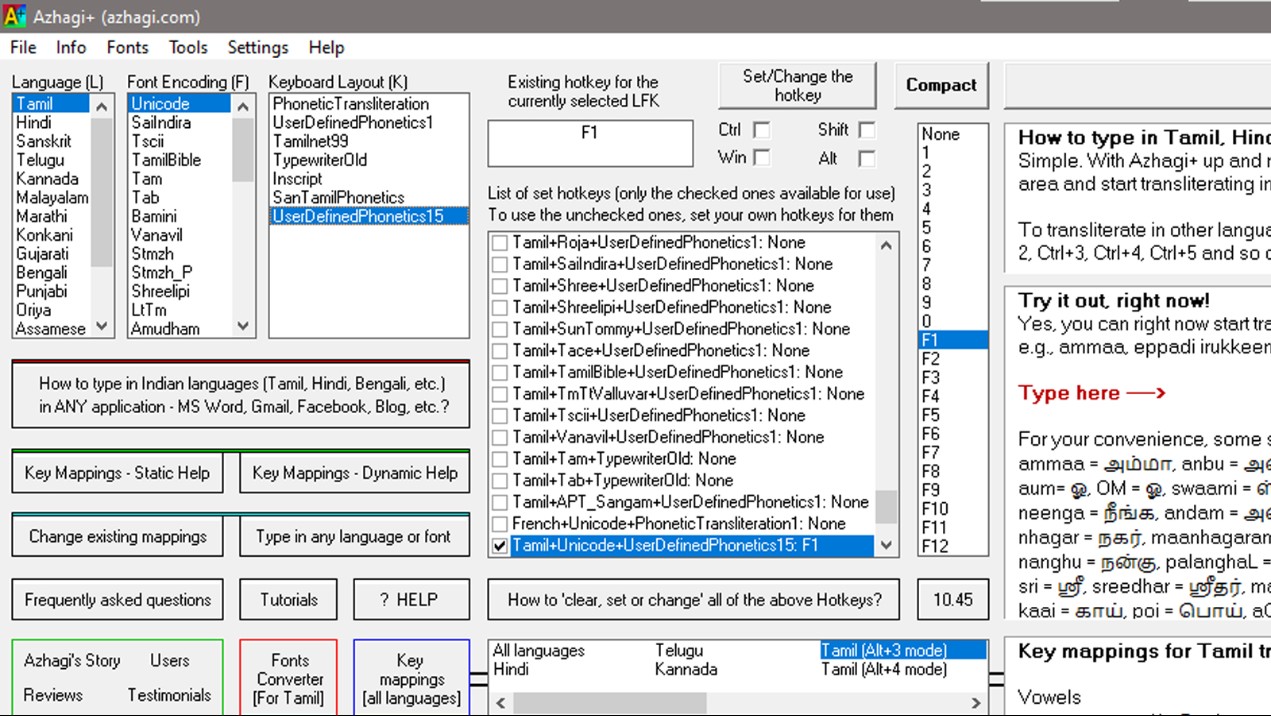
Task: Open the Tutorials button
Action: 289,600
